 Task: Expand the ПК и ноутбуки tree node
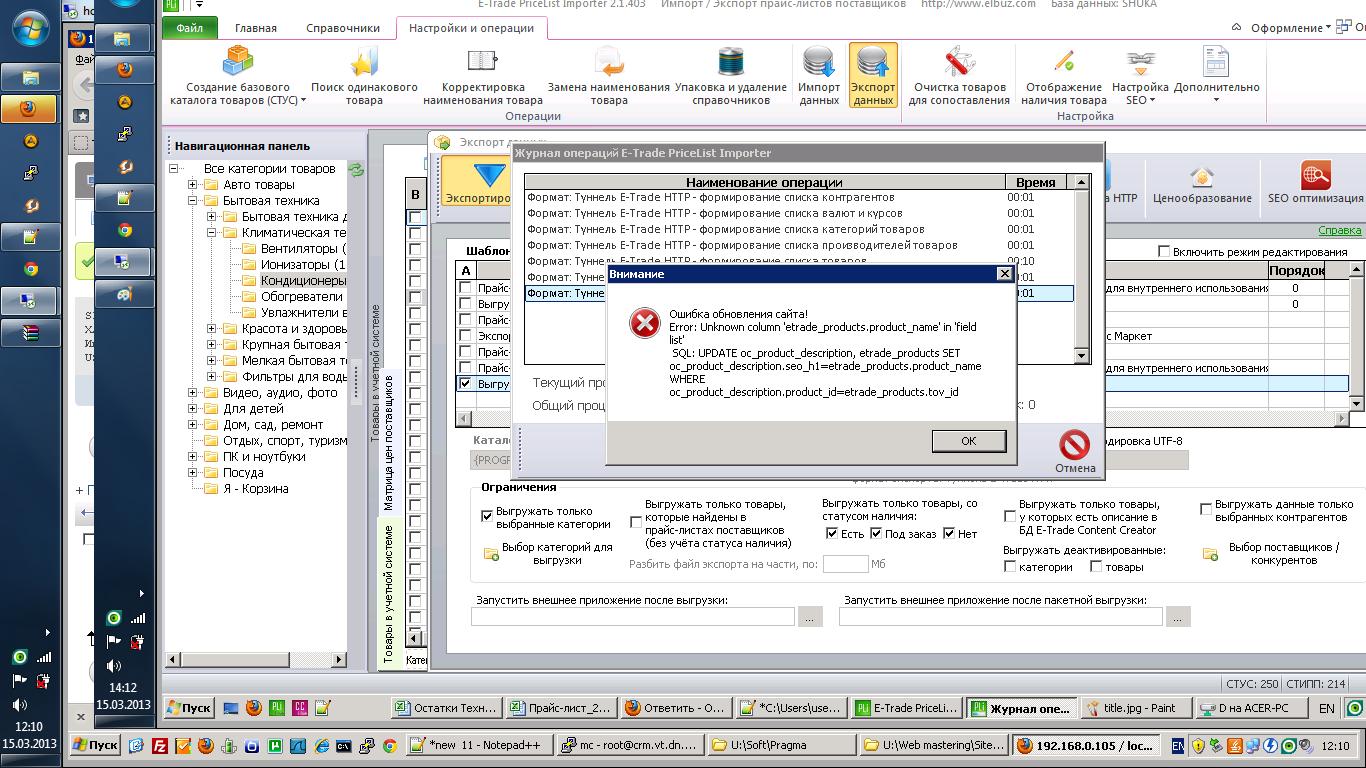(193, 457)
